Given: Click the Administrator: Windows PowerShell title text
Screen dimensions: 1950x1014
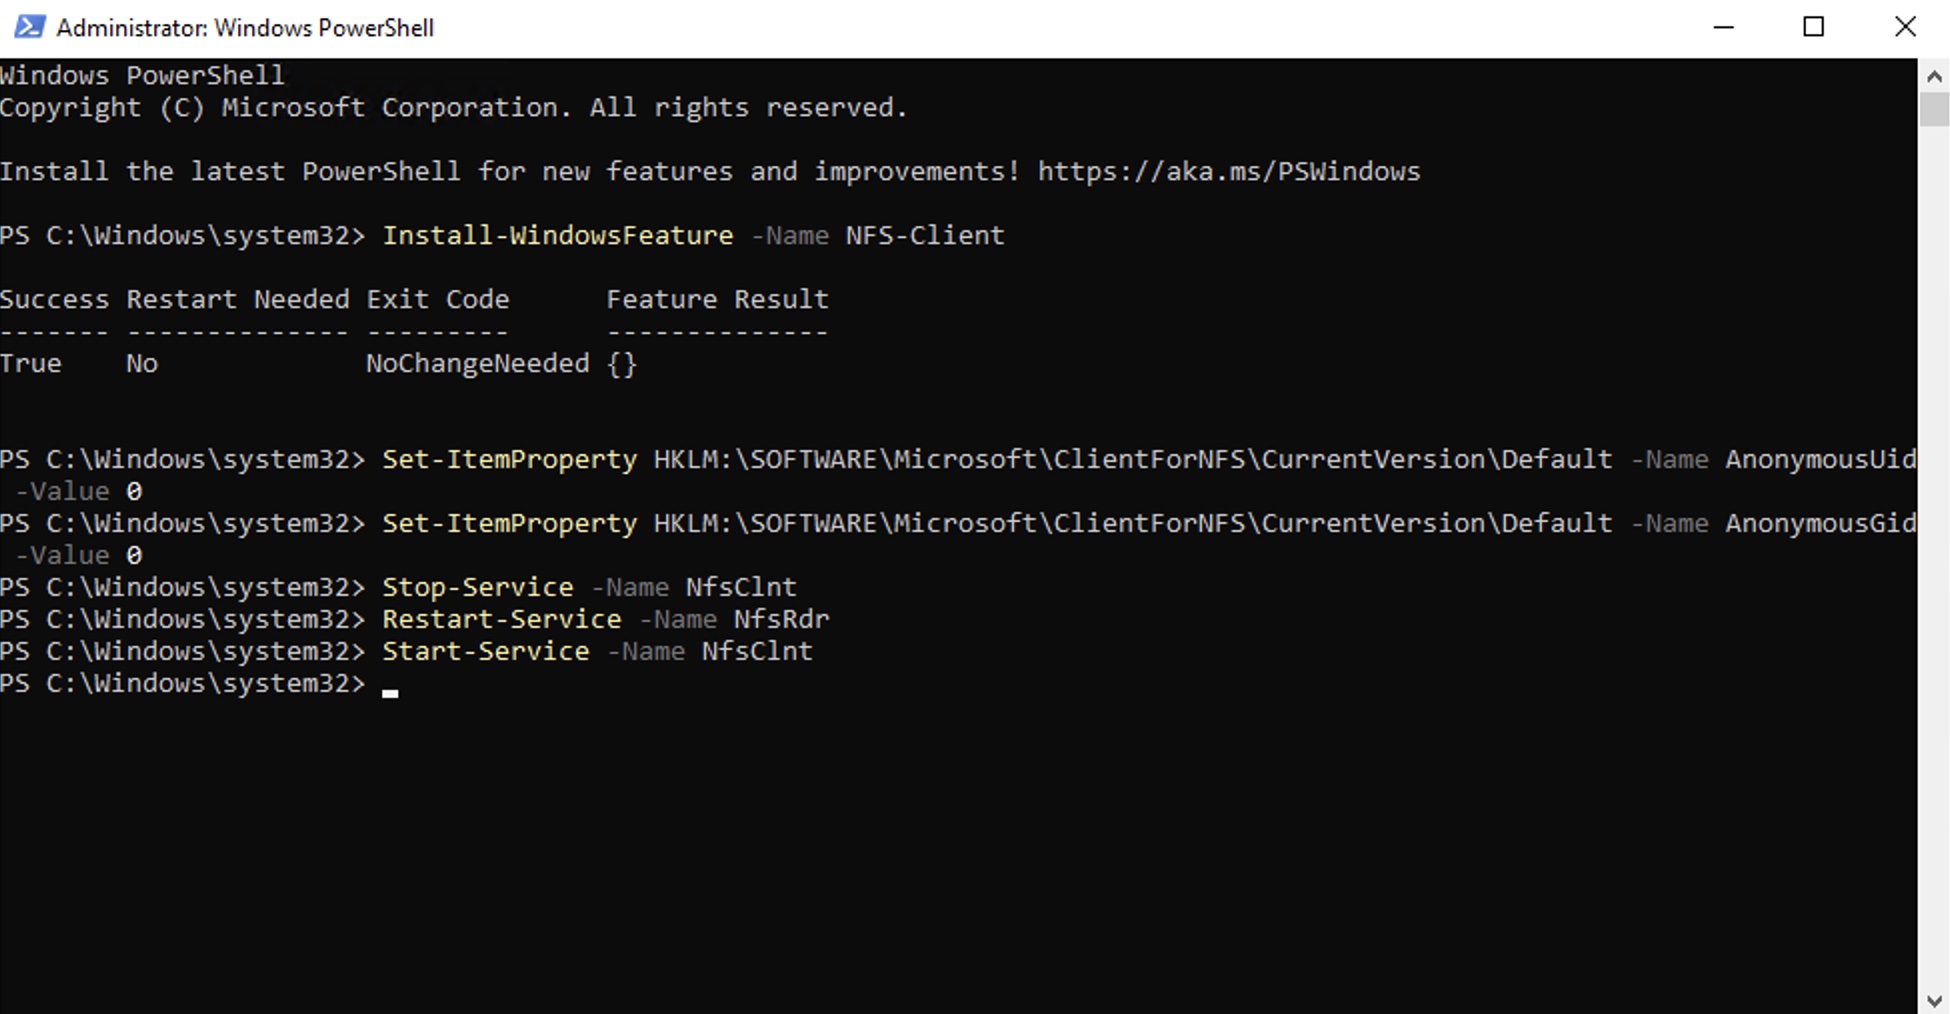Looking at the screenshot, I should click(x=243, y=27).
